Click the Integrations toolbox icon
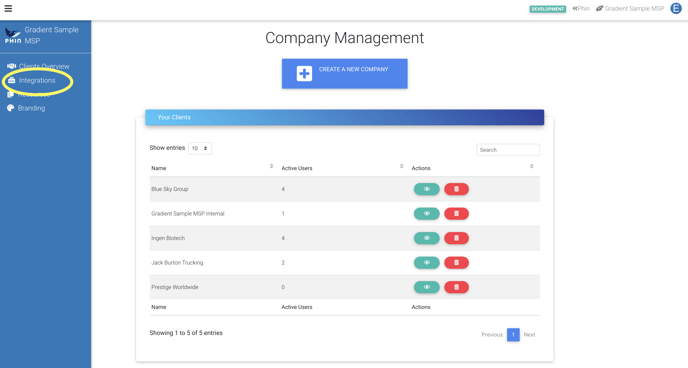 click(11, 80)
